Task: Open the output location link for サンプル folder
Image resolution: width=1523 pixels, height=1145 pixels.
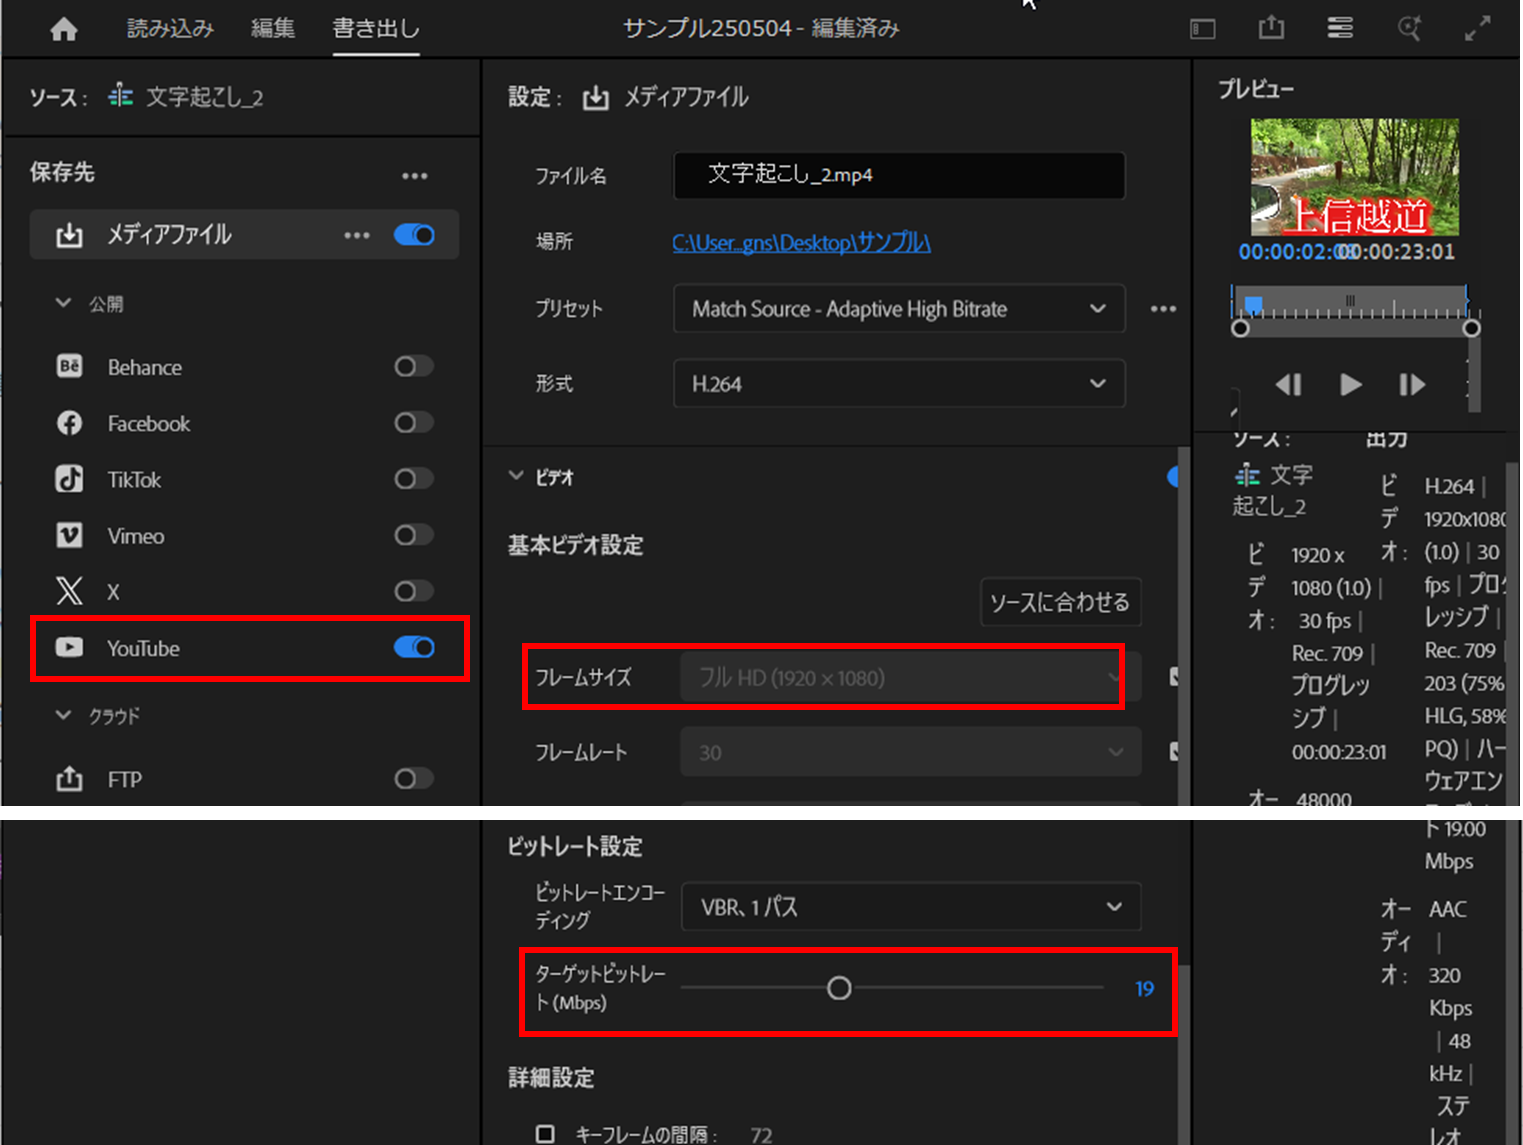Action: 801,242
